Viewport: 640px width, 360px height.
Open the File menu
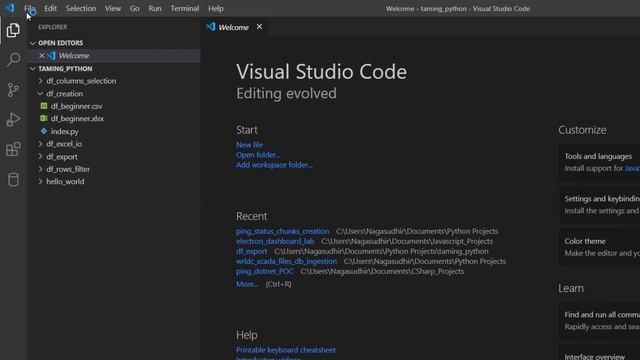tap(30, 8)
